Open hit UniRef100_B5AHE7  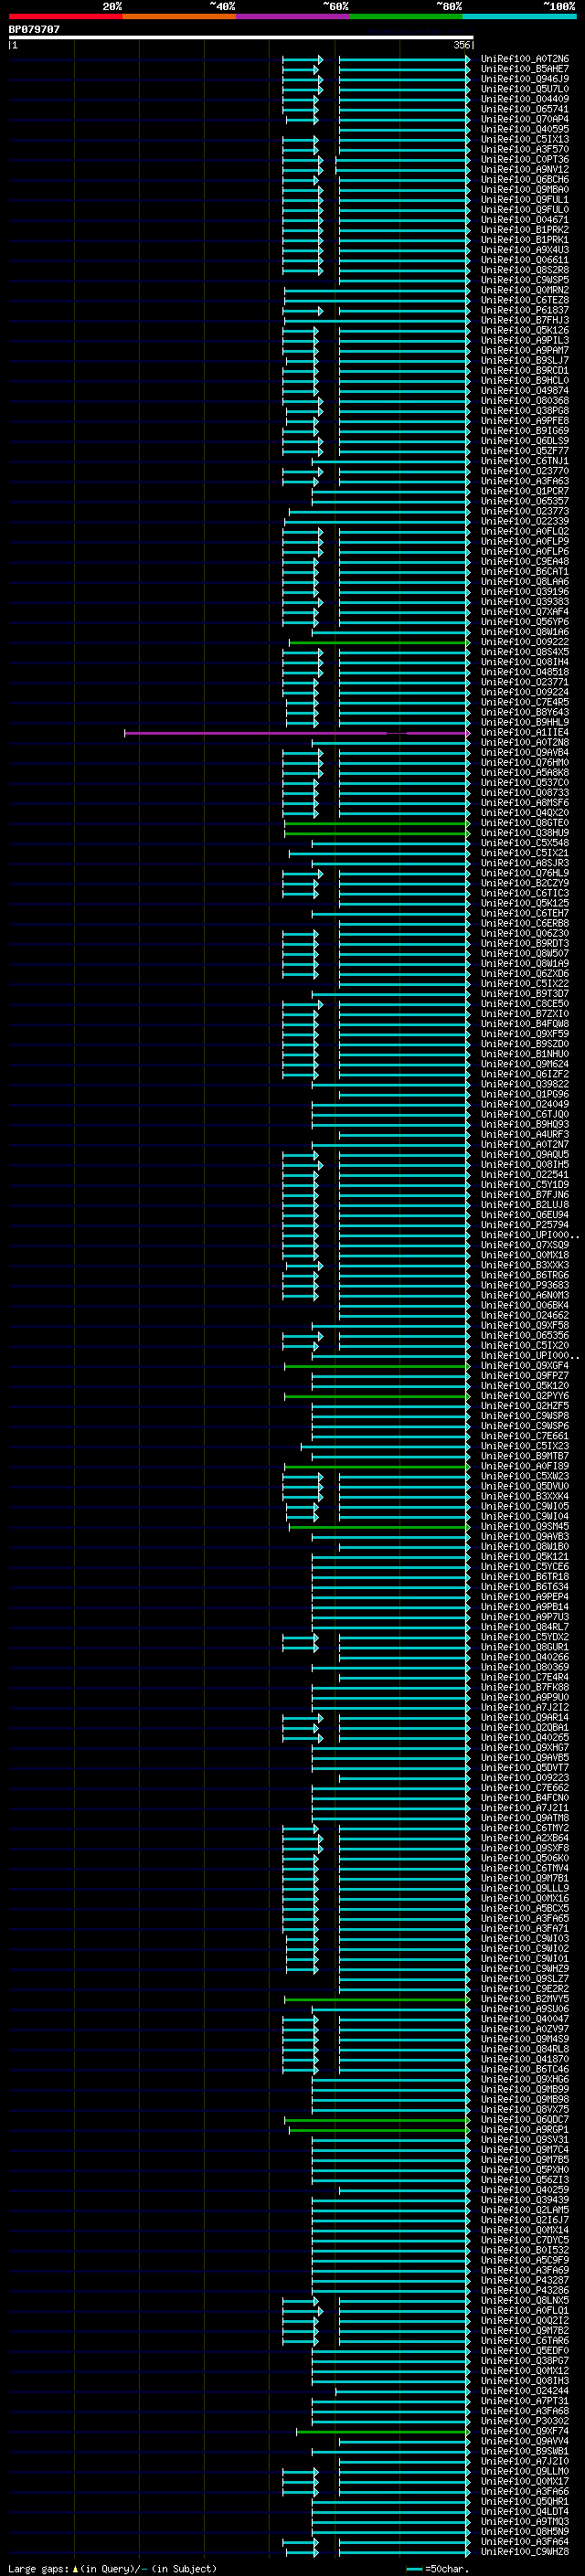(524, 69)
